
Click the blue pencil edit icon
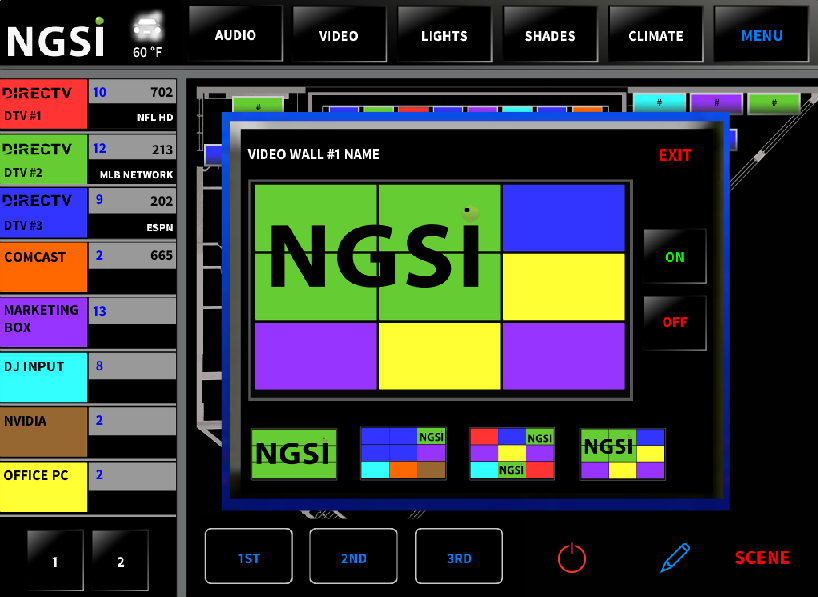click(675, 557)
